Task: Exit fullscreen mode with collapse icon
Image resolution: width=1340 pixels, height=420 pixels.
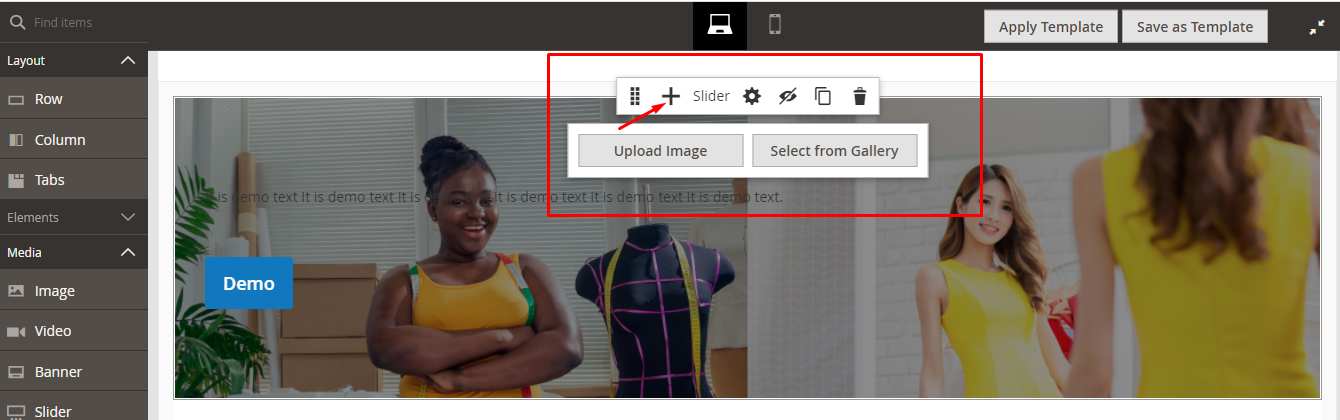Action: pyautogui.click(x=1316, y=28)
